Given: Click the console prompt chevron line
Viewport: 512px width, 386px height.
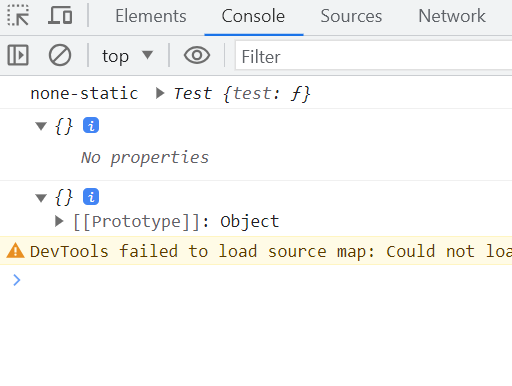Looking at the screenshot, I should click(256, 280).
